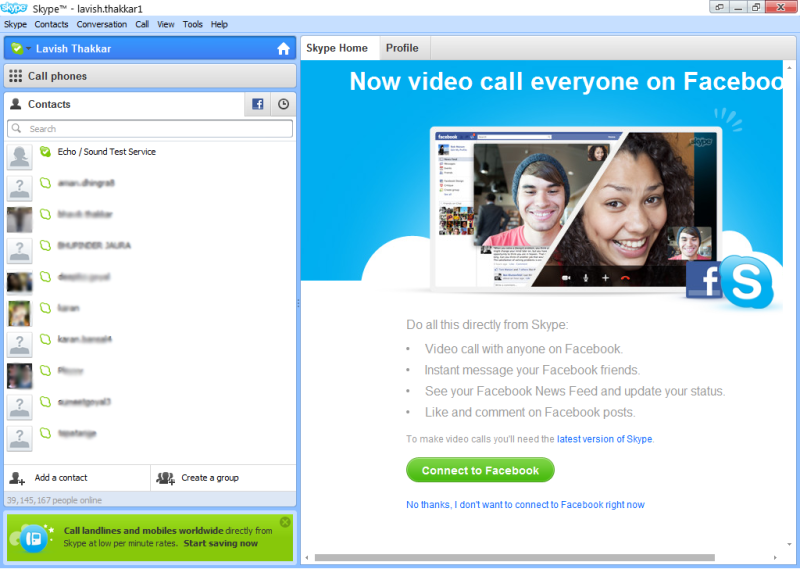Click Create a group
Viewport: 800px width, 569px height.
tap(223, 478)
